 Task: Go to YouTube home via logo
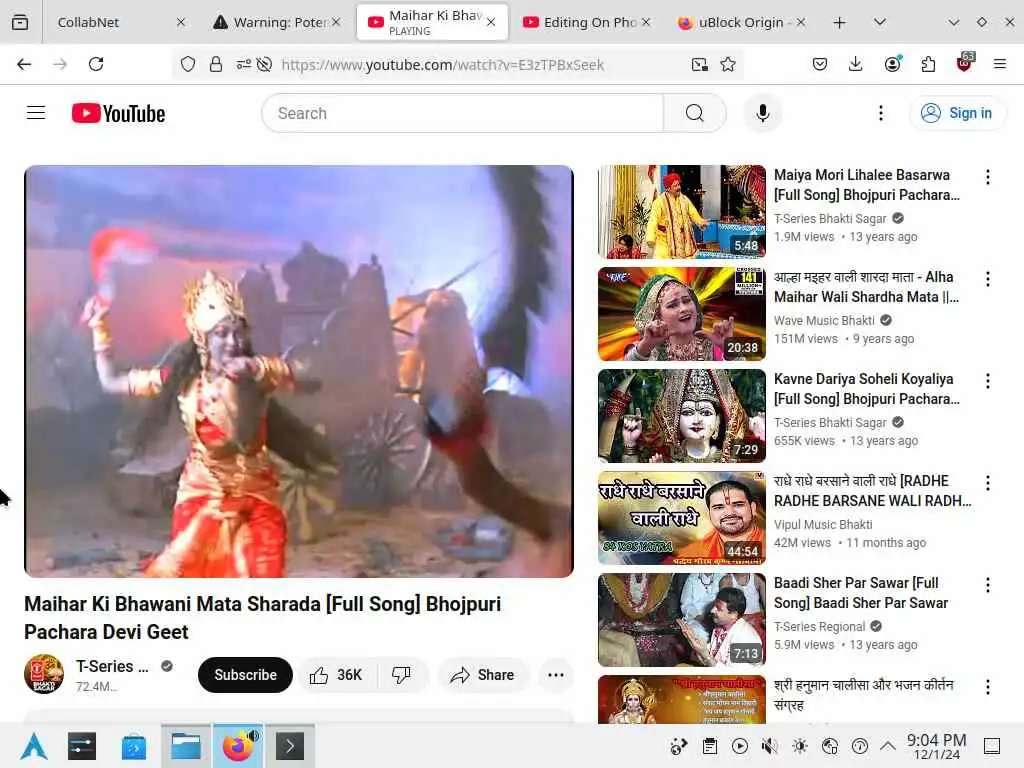click(118, 113)
